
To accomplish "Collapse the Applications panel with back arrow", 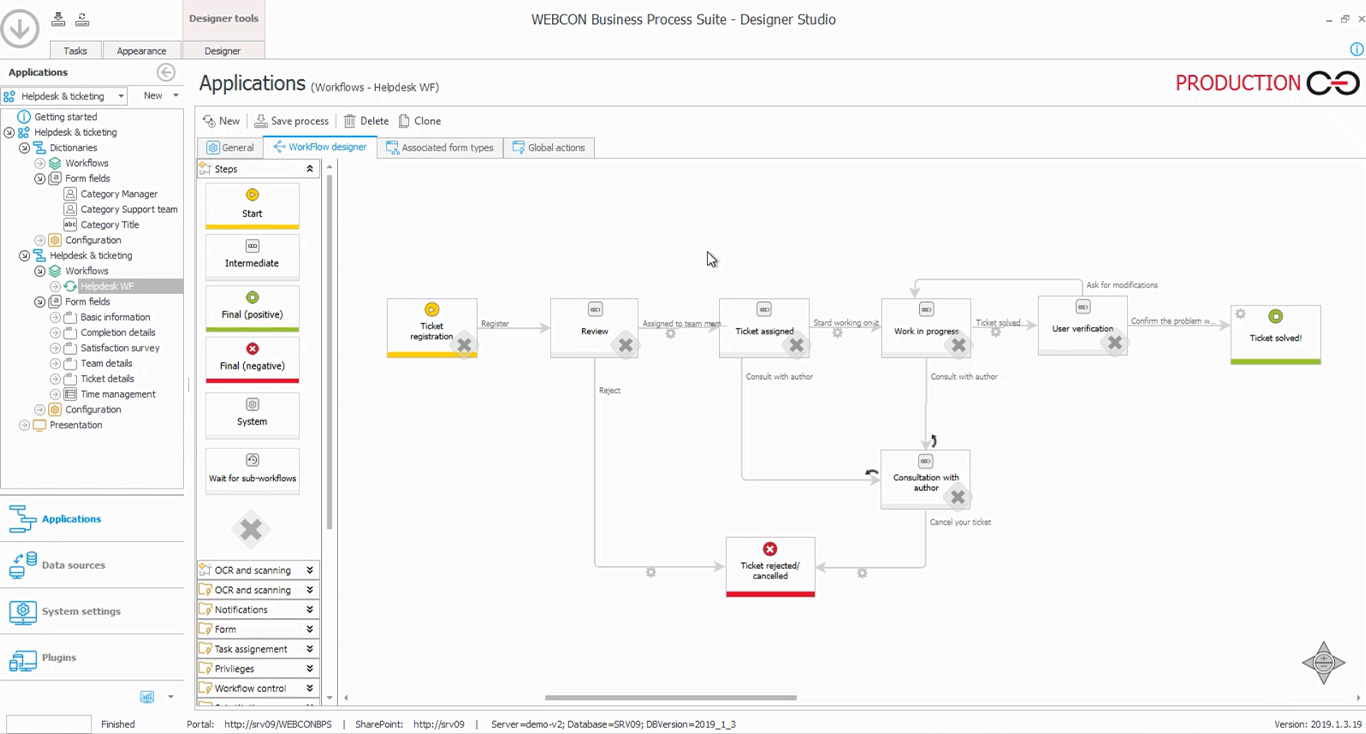I will tap(166, 72).
